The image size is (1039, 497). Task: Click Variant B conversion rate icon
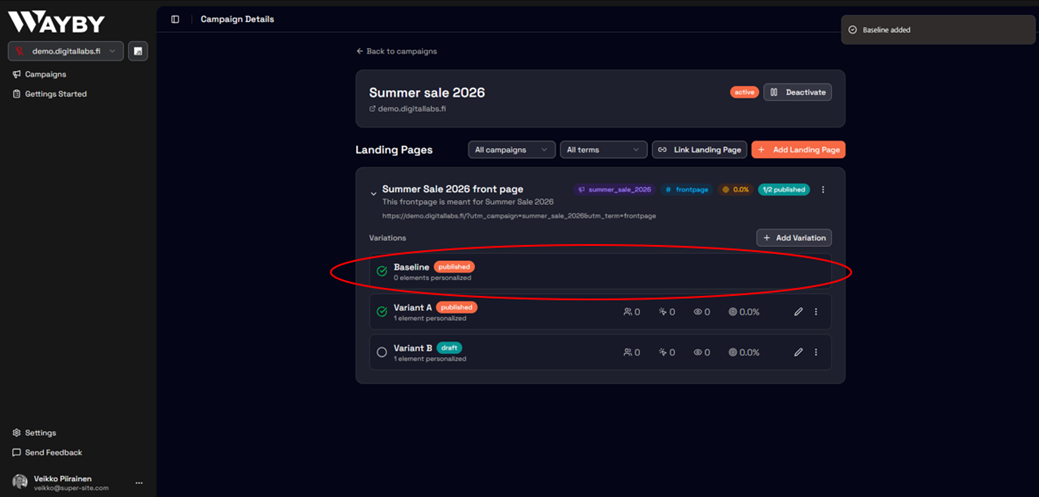pyautogui.click(x=733, y=353)
